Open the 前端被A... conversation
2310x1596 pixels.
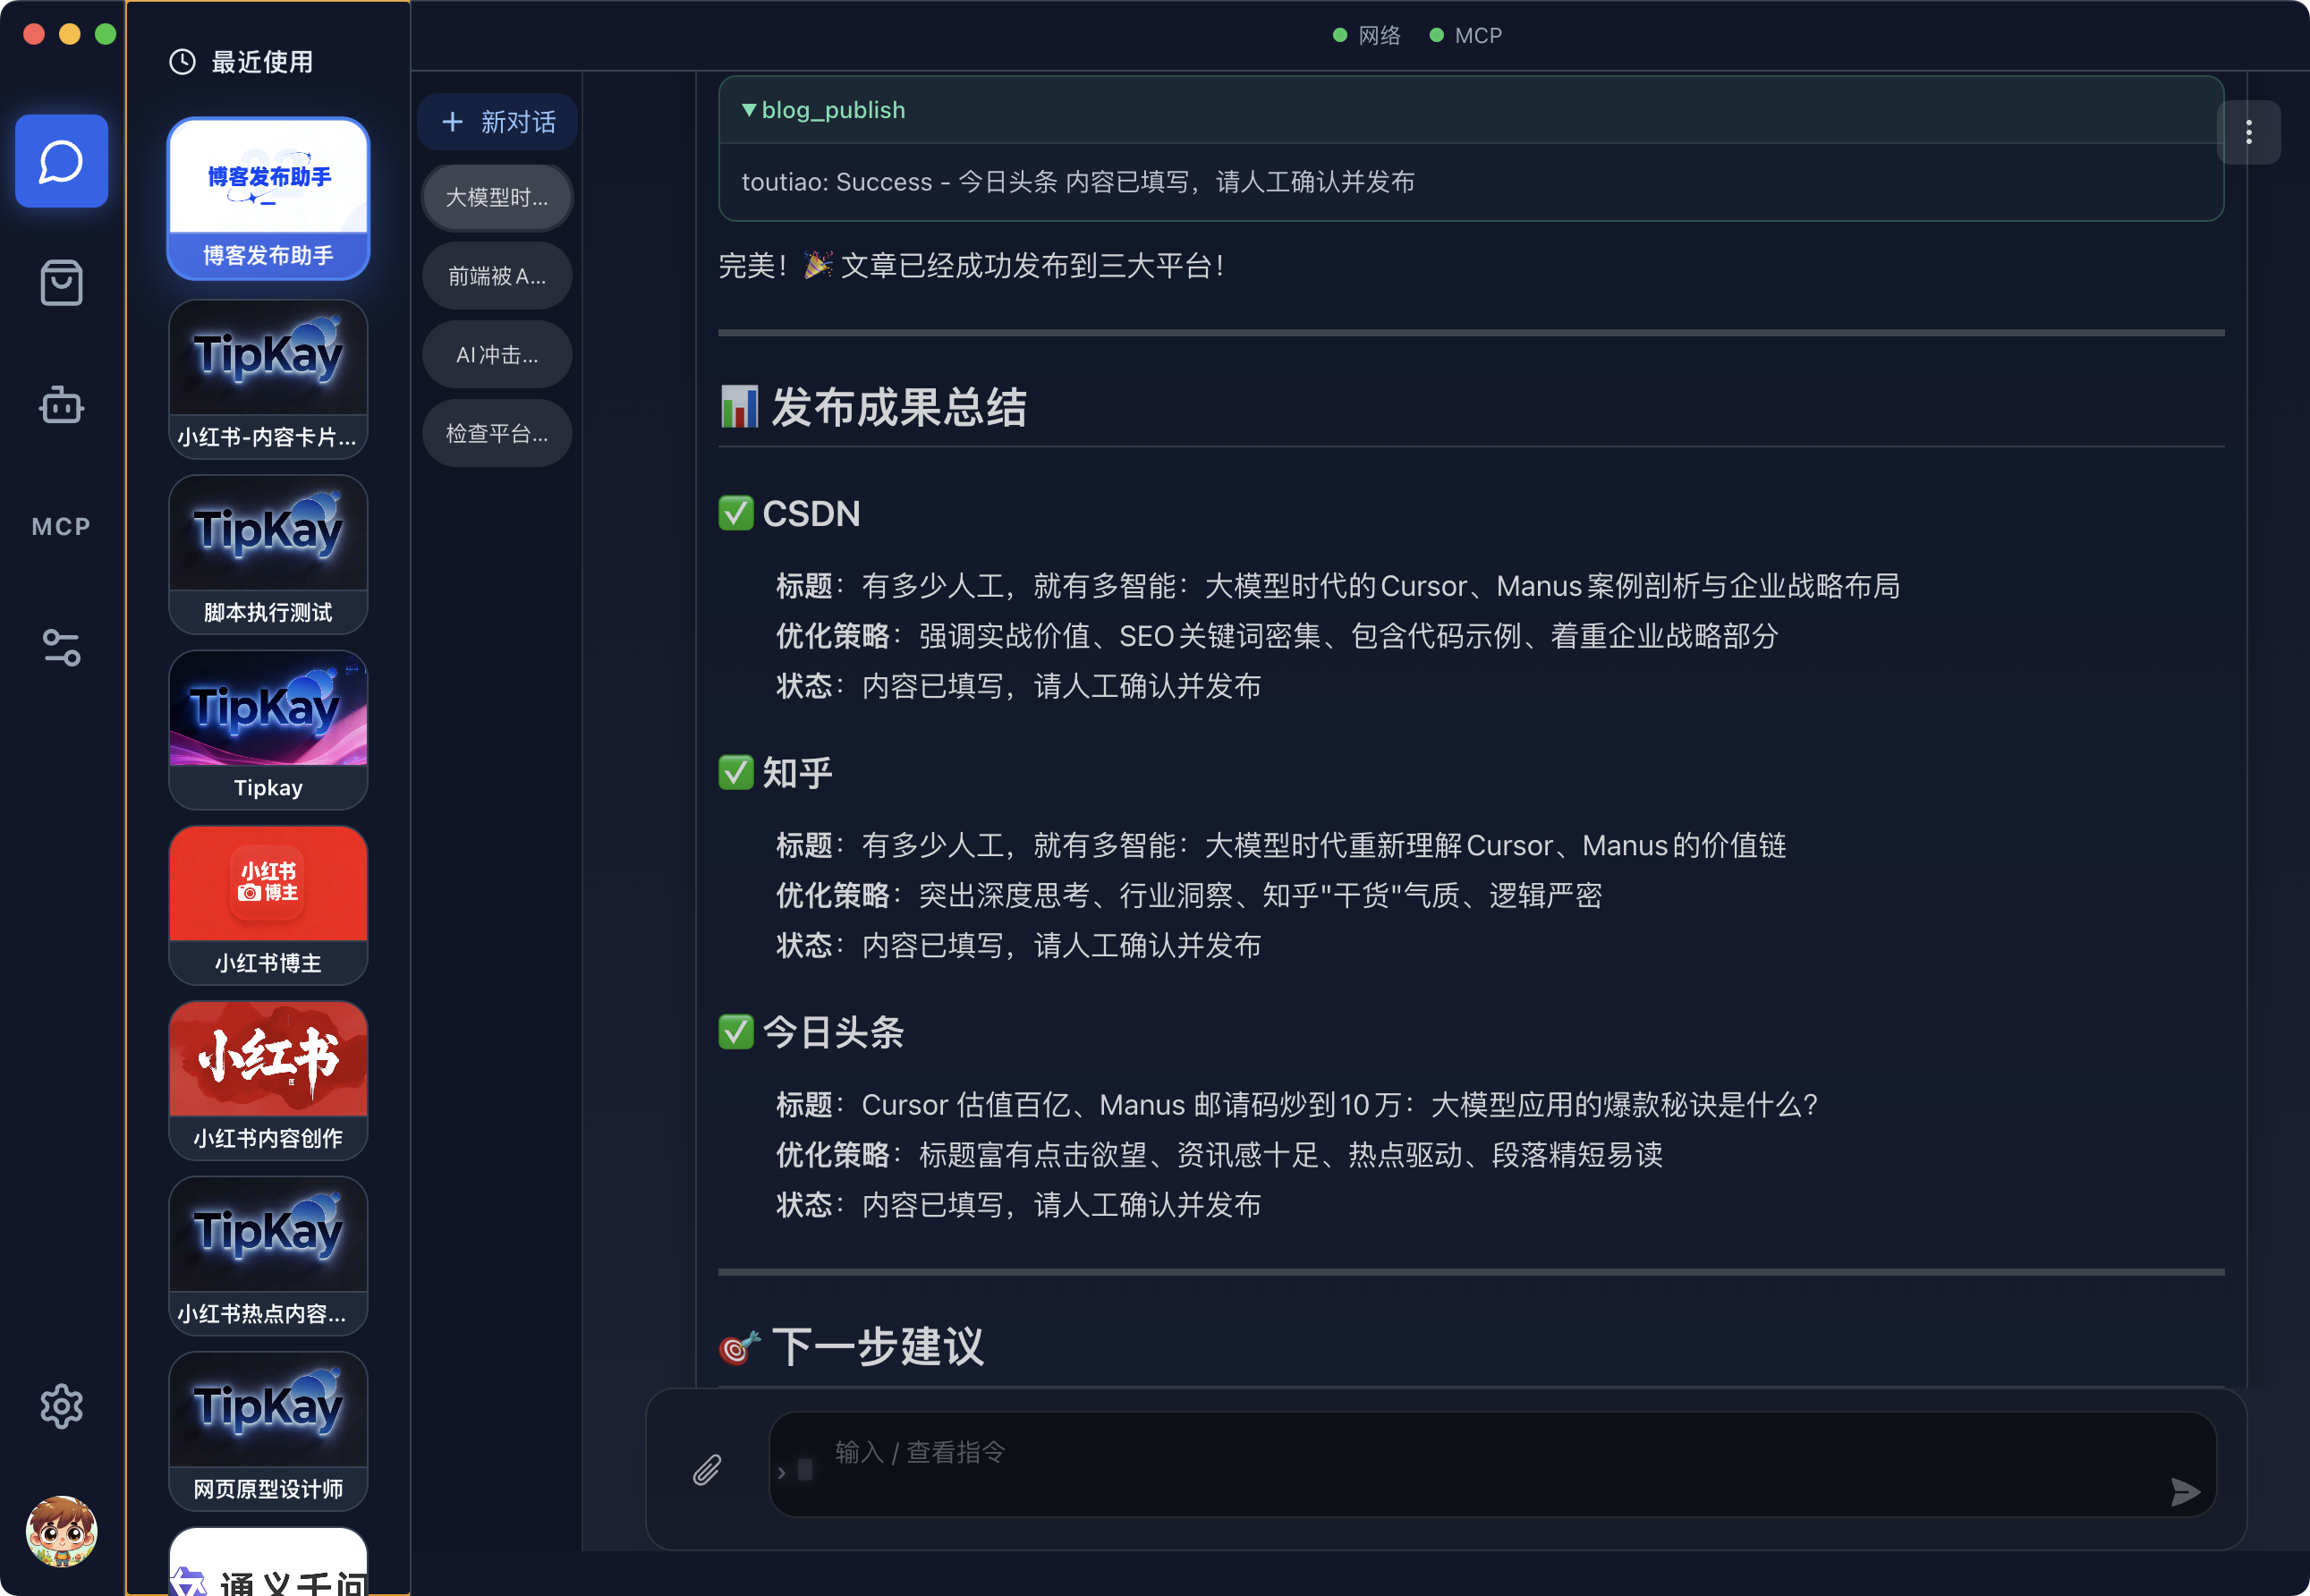pyautogui.click(x=497, y=276)
